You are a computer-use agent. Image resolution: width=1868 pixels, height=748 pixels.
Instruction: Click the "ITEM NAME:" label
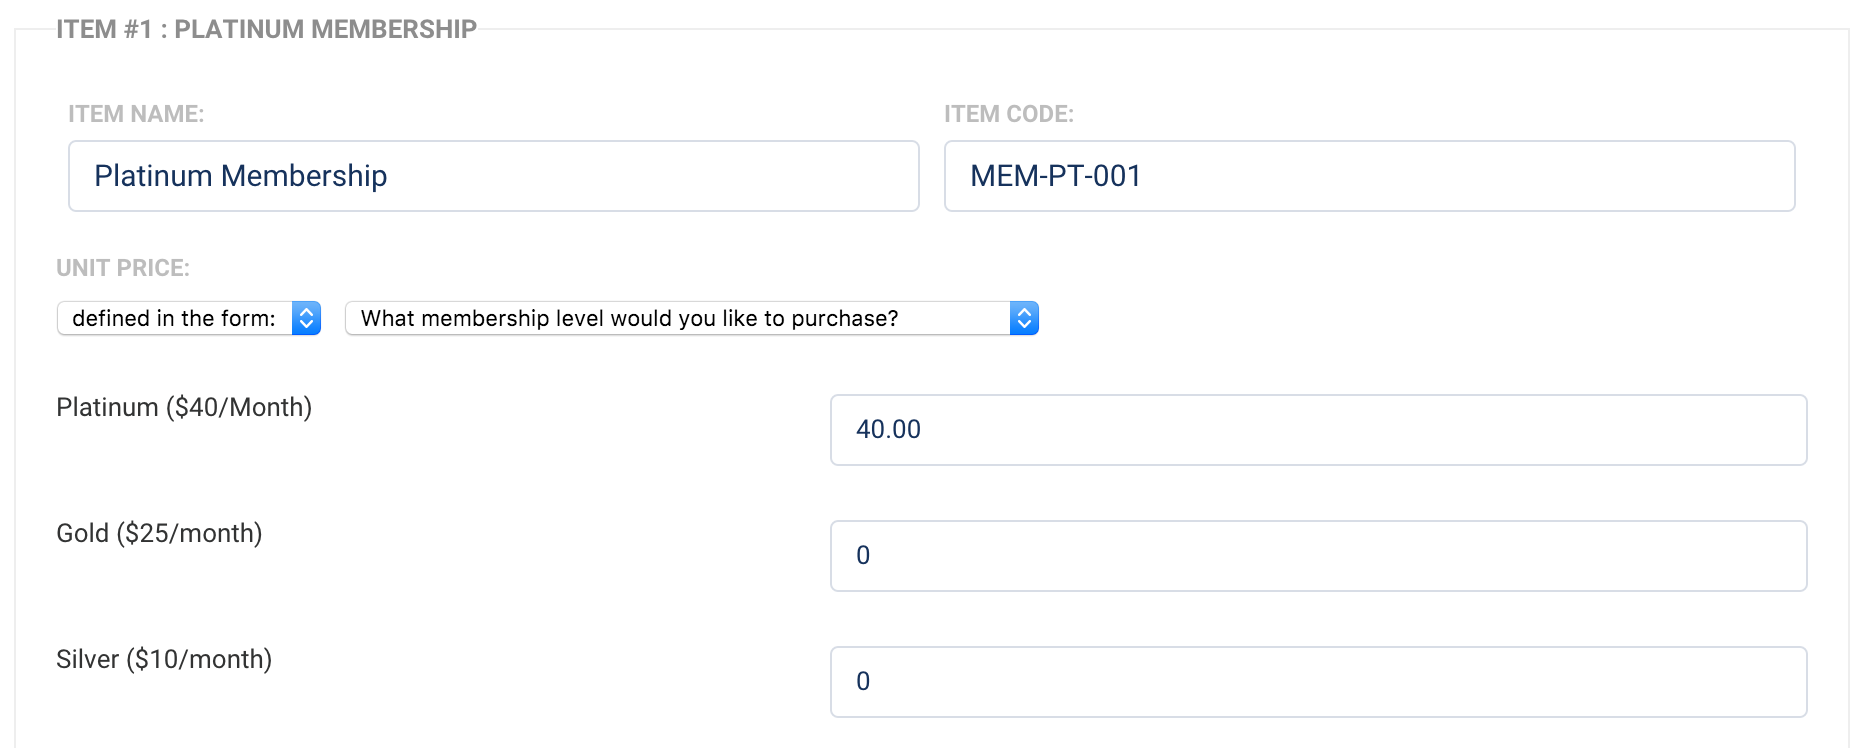[136, 114]
